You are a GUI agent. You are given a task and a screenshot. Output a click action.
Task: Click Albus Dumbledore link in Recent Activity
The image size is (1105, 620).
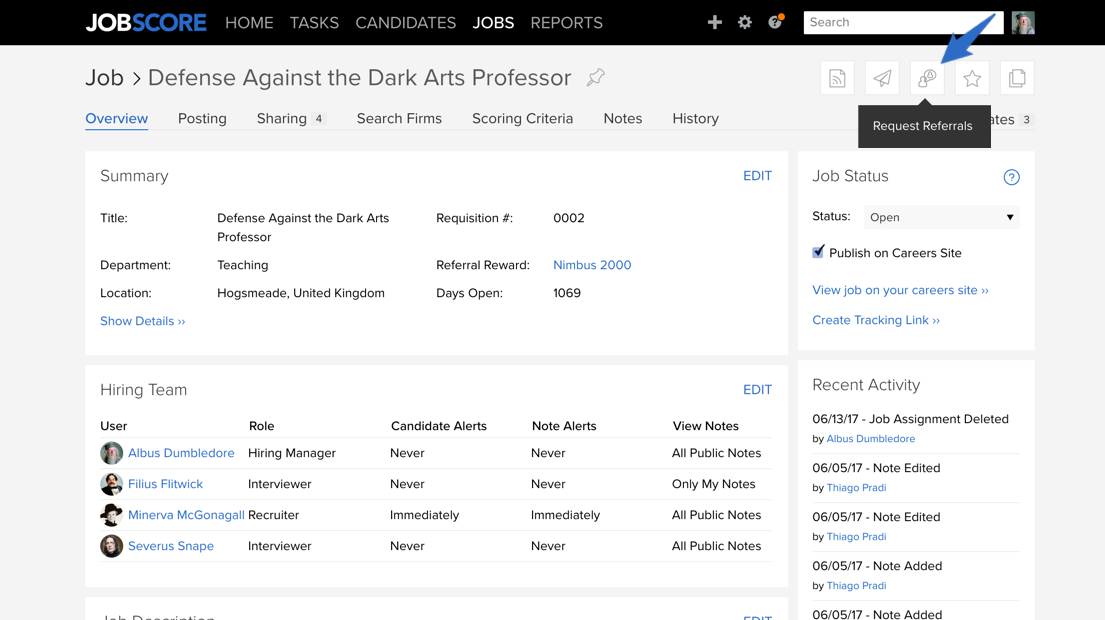[x=871, y=438]
